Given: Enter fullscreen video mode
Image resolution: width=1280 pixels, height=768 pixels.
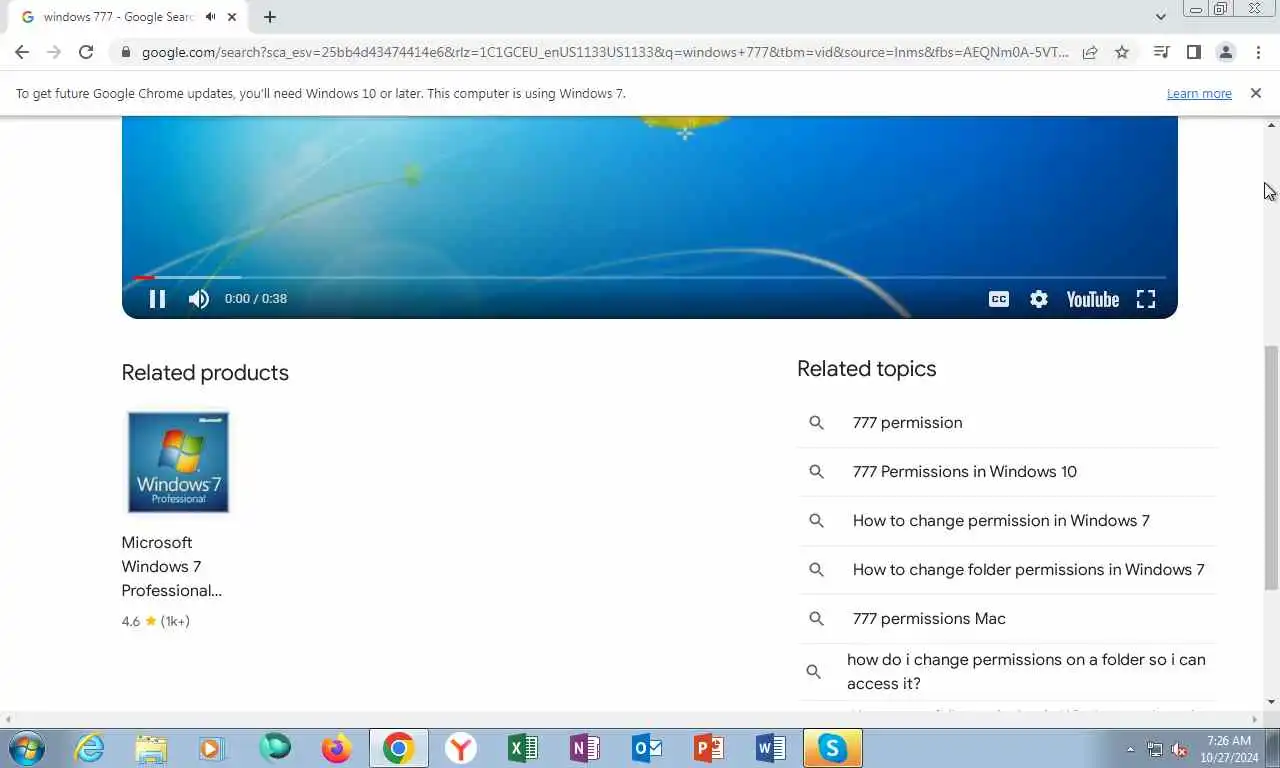Looking at the screenshot, I should pyautogui.click(x=1146, y=299).
